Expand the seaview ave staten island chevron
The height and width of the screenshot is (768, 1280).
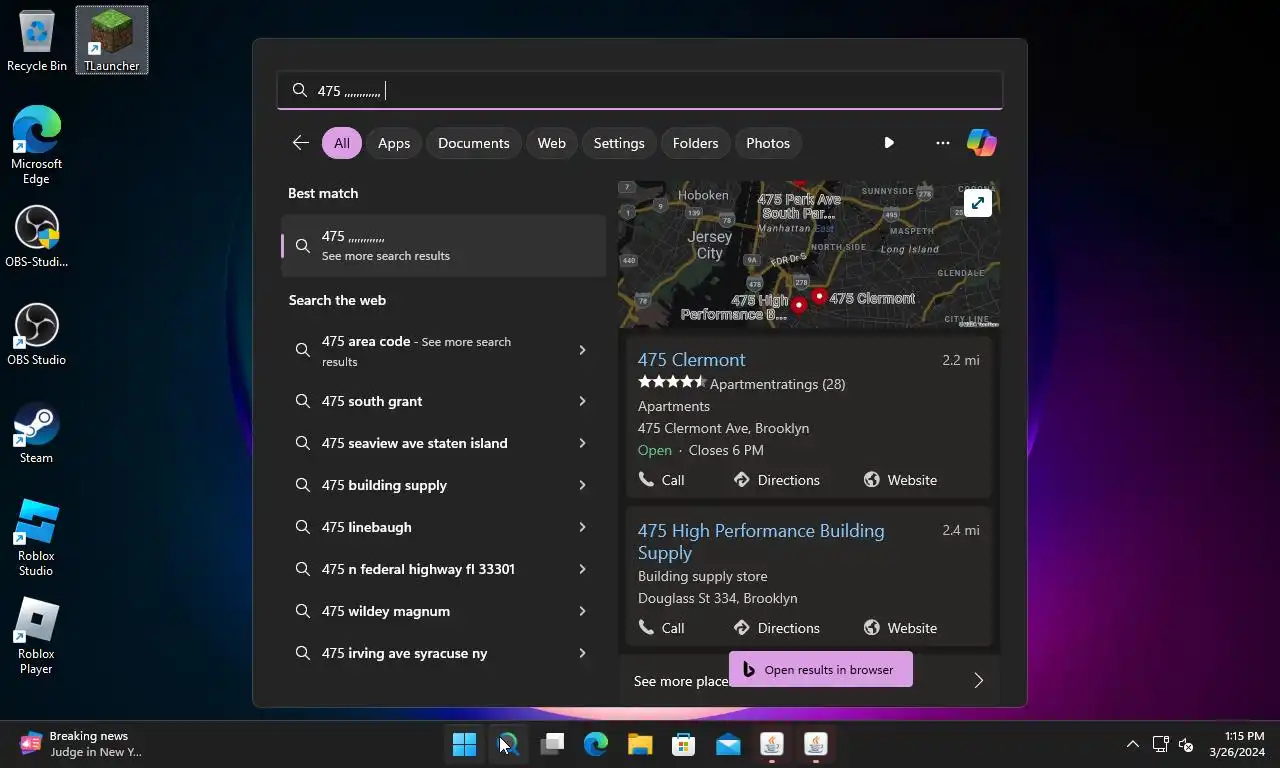coord(582,443)
